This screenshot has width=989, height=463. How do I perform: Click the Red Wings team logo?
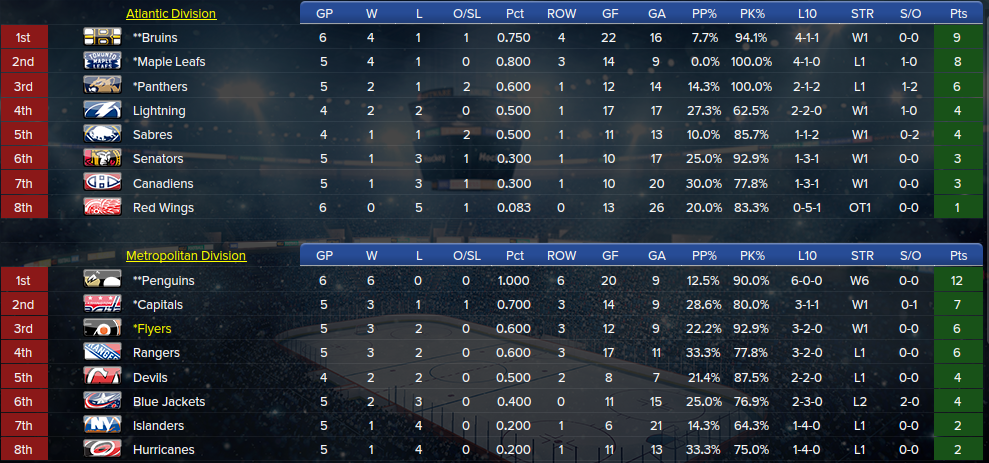(102, 208)
